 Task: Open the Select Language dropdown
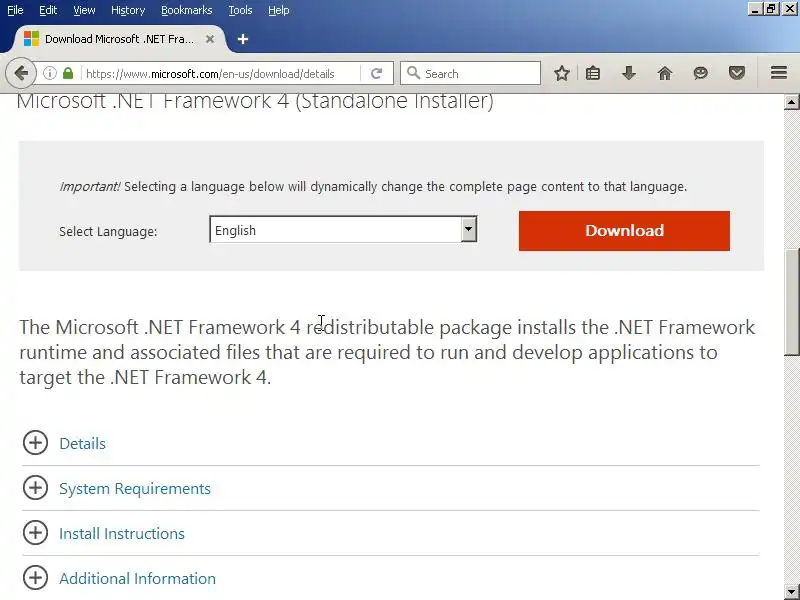pos(343,230)
